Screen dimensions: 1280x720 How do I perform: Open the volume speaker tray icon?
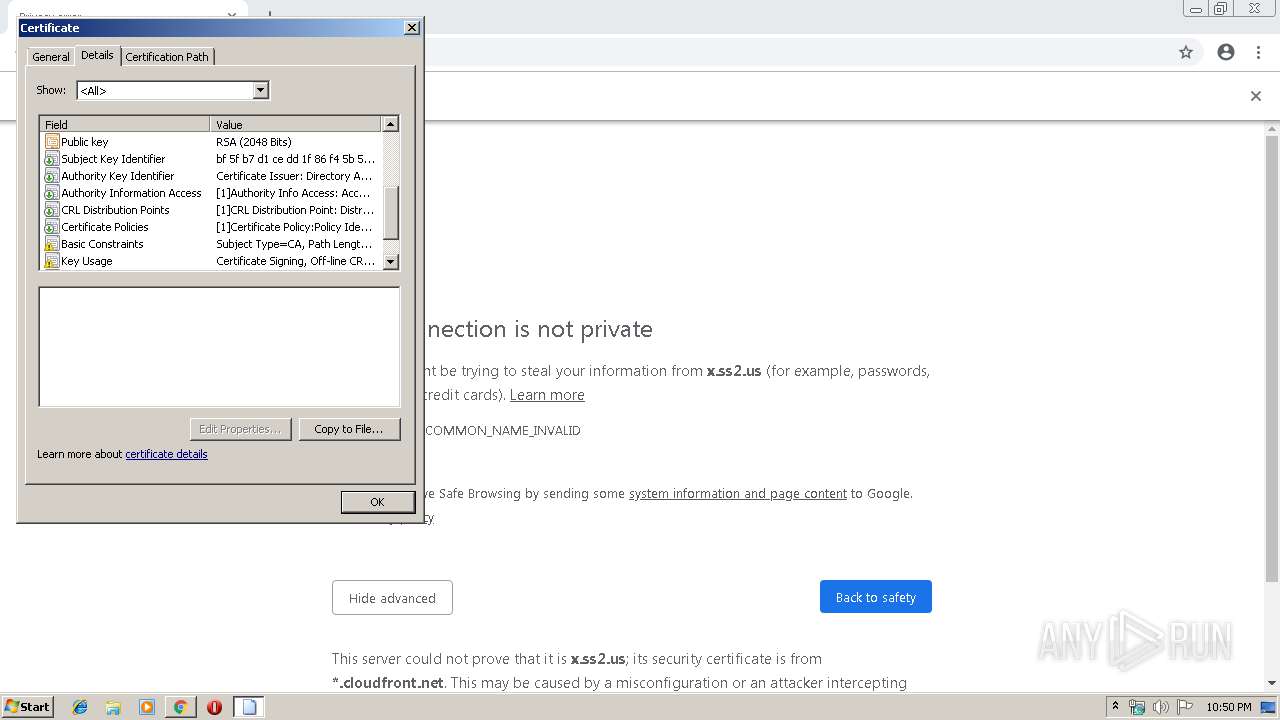[x=1160, y=707]
